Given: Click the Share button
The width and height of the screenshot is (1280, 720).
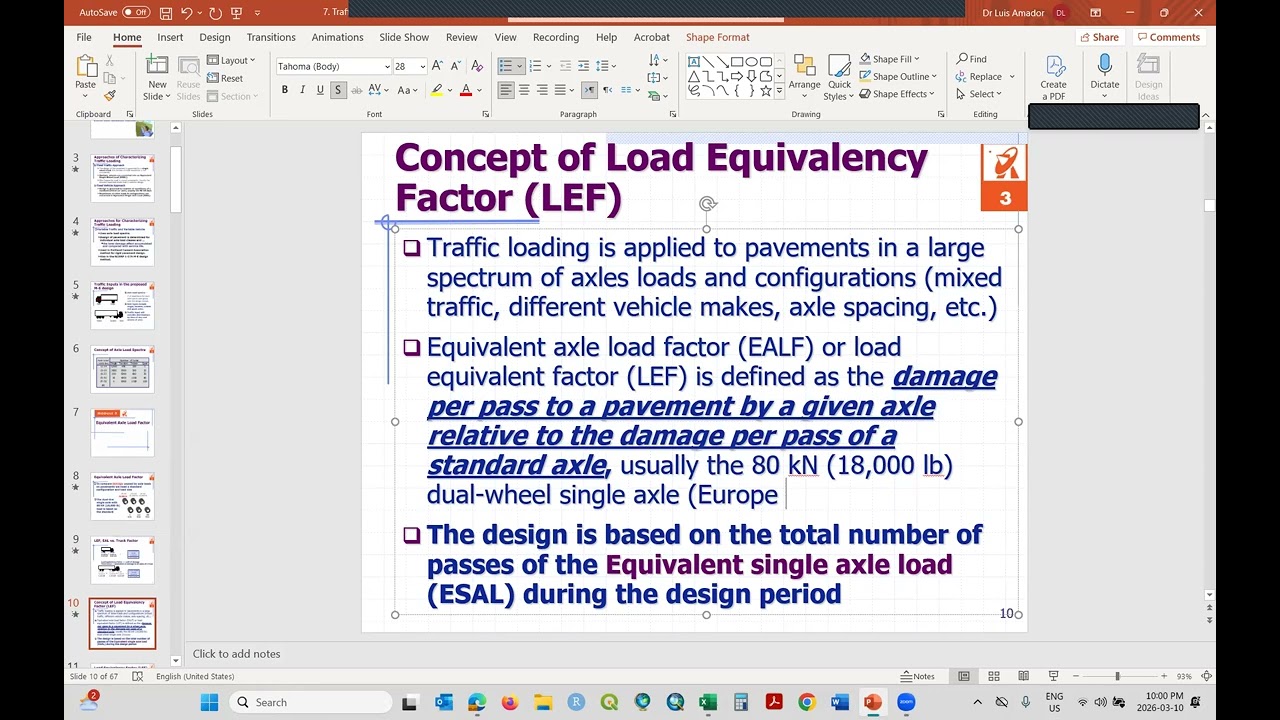Looking at the screenshot, I should click(1098, 37).
